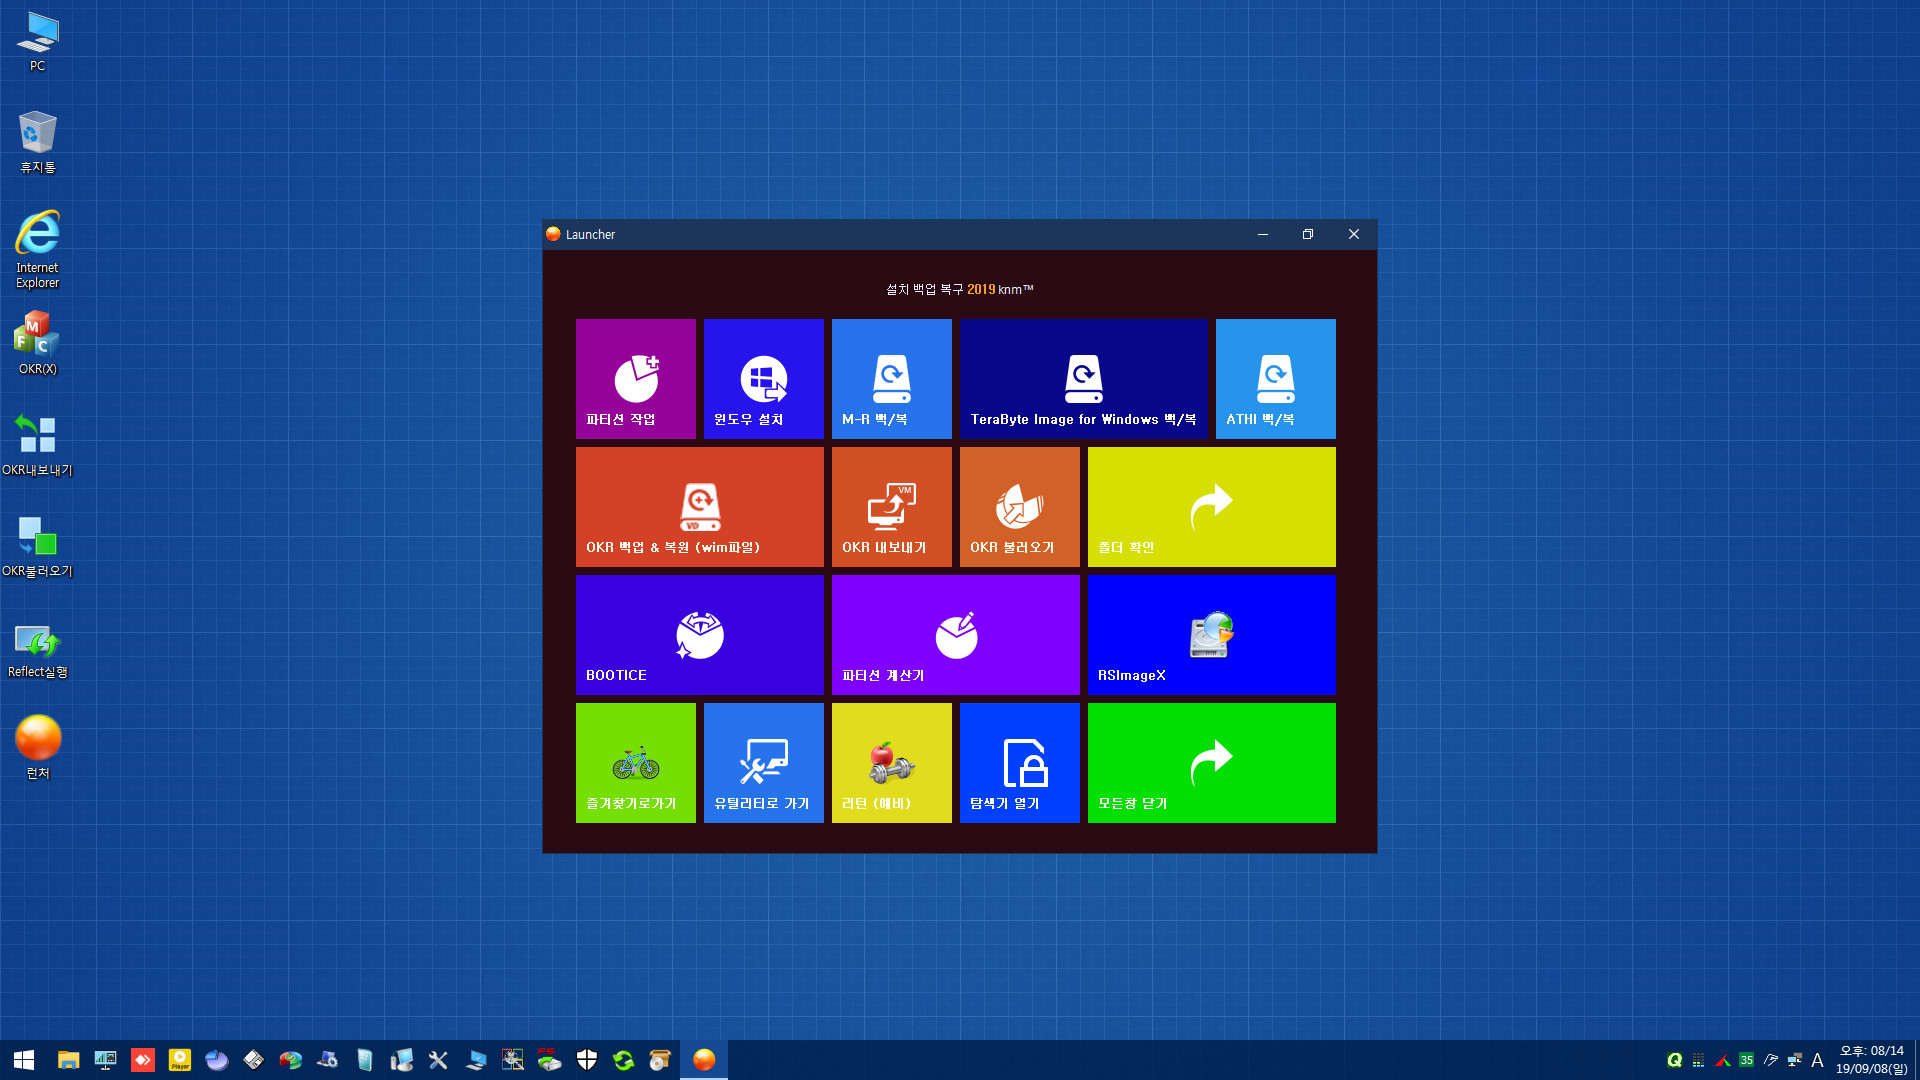The height and width of the screenshot is (1080, 1920).
Task: Open File Explorer from the taskbar
Action: click(68, 1060)
